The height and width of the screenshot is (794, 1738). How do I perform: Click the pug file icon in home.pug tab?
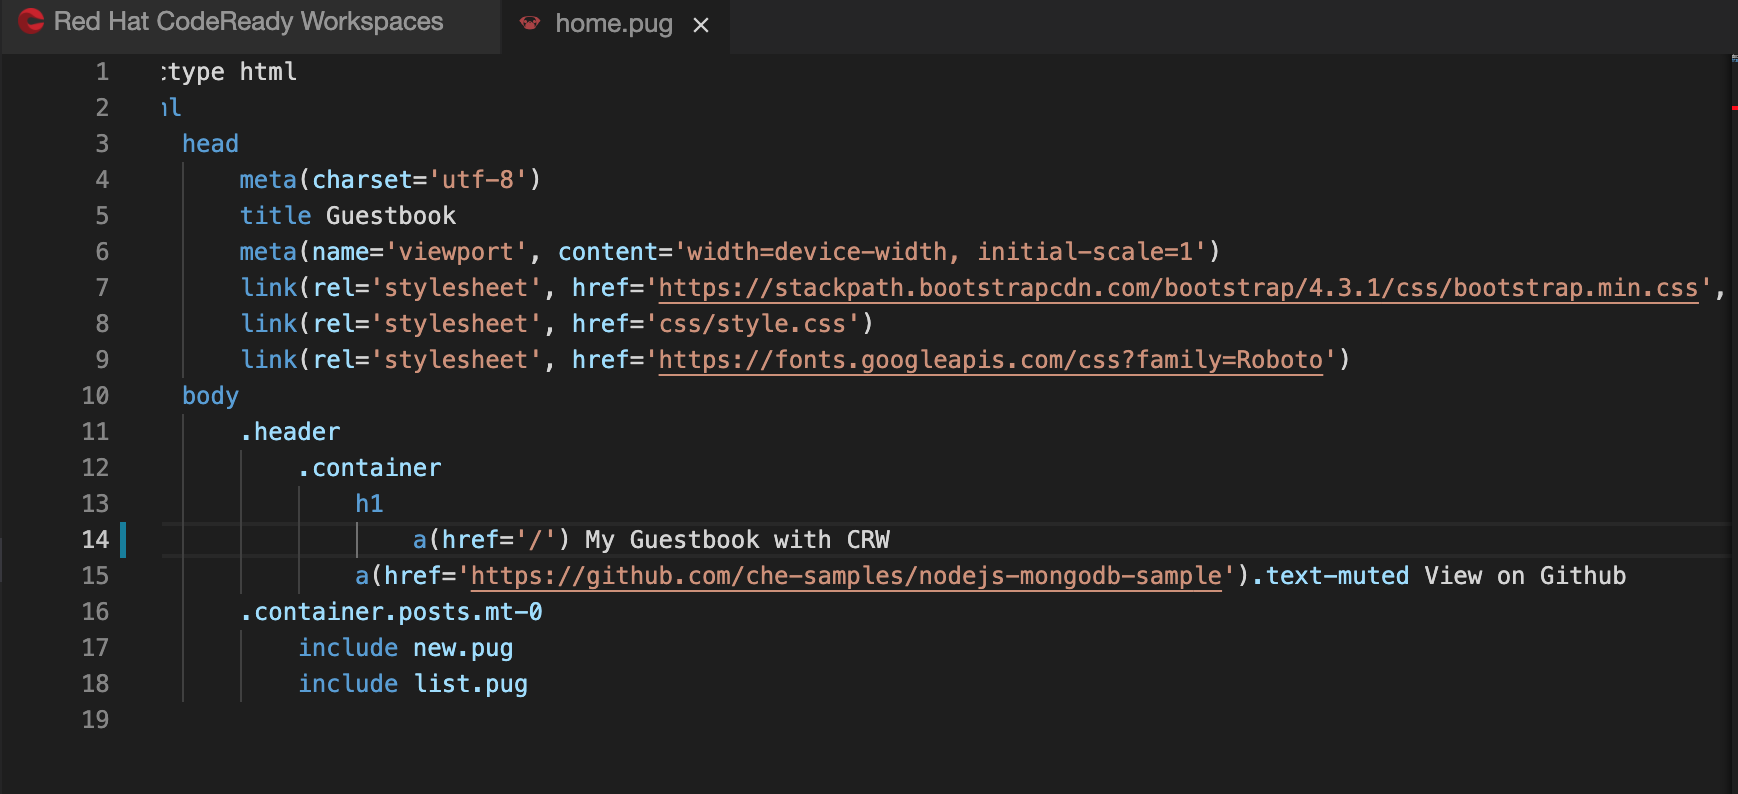click(x=530, y=23)
